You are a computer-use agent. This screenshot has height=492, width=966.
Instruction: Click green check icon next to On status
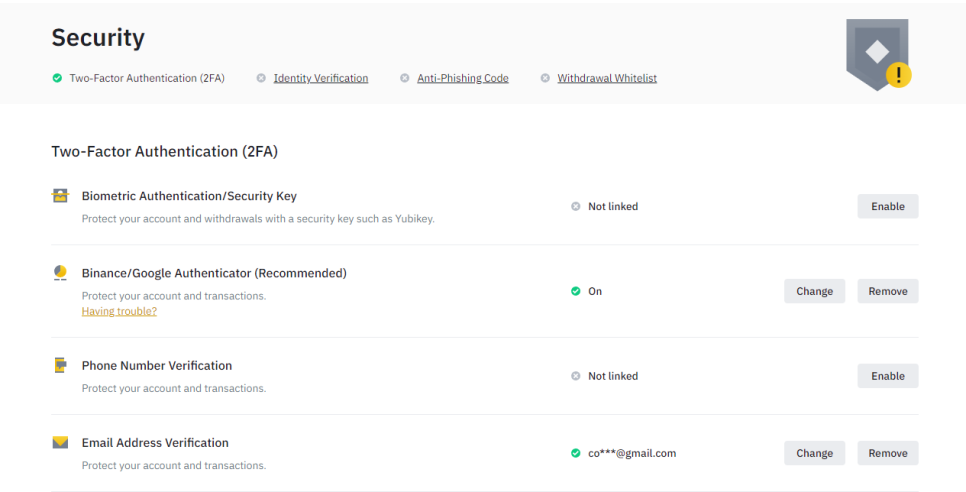tap(575, 291)
